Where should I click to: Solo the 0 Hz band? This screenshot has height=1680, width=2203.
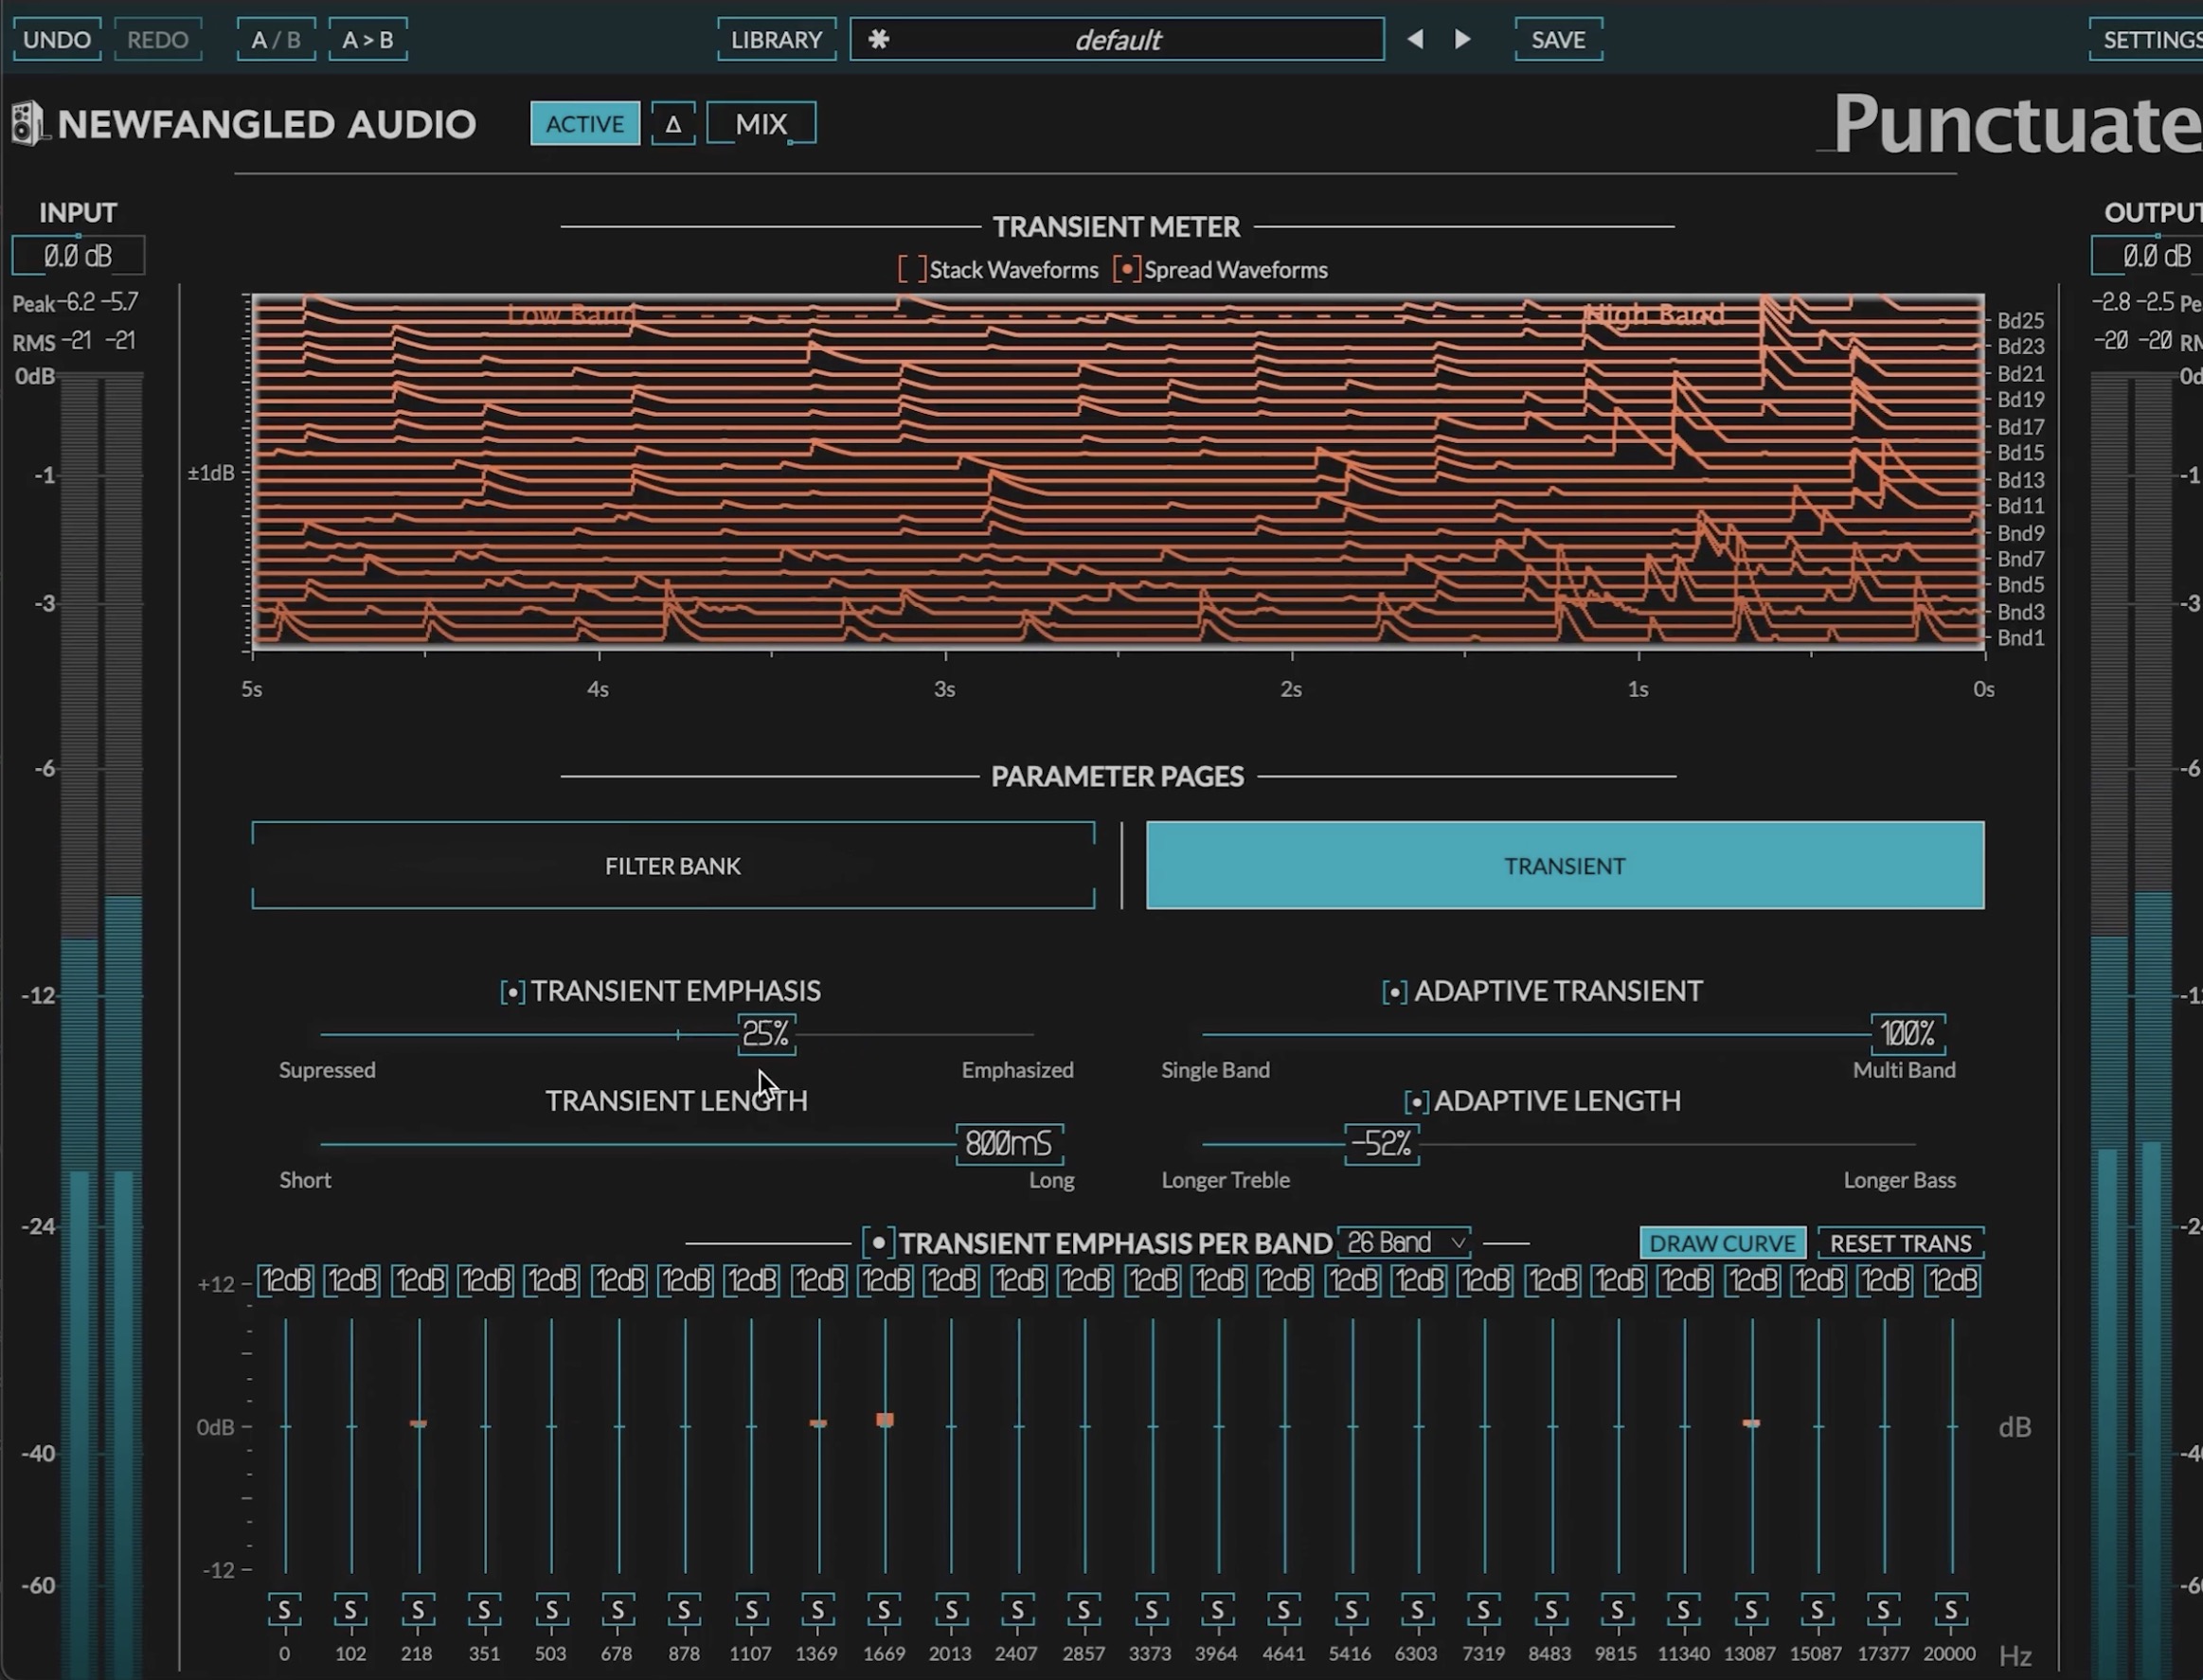285,1610
